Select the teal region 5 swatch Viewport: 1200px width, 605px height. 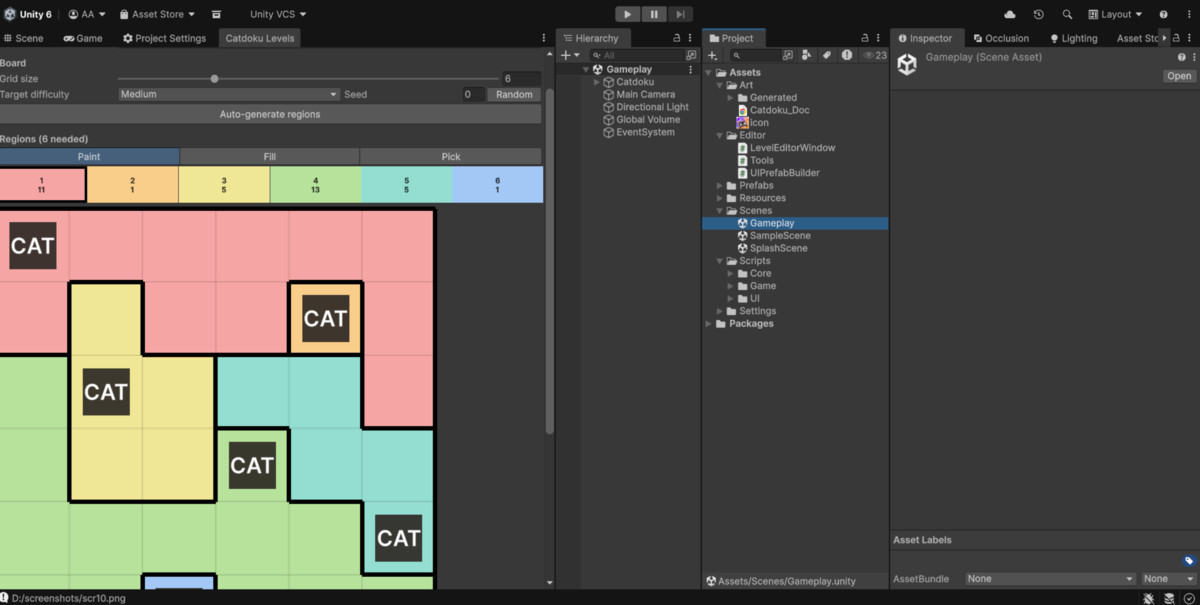[407, 185]
